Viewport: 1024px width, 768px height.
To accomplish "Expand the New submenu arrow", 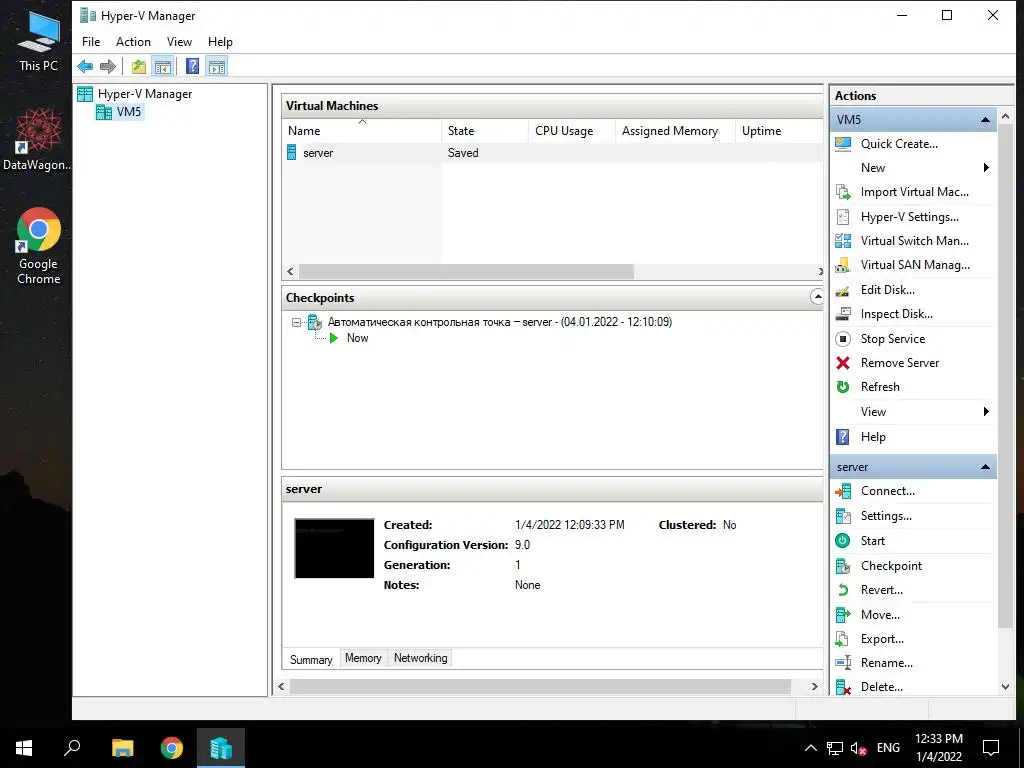I will click(x=986, y=168).
